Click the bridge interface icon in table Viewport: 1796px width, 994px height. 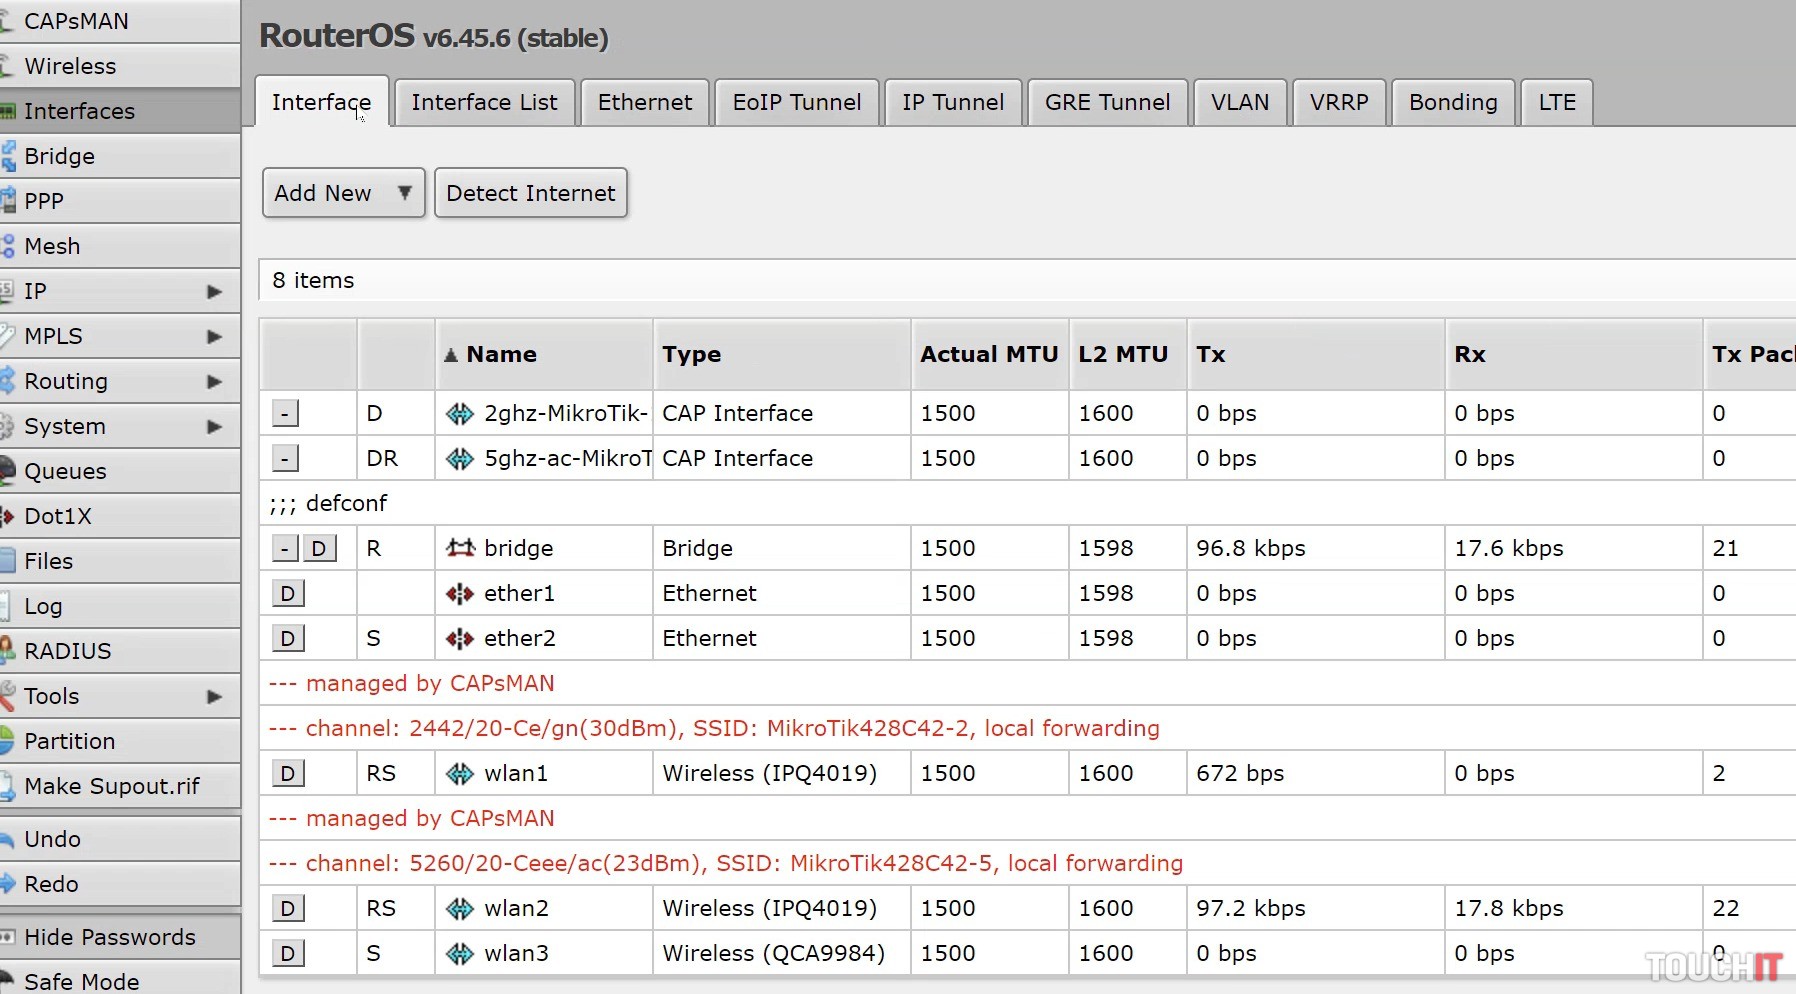(460, 548)
